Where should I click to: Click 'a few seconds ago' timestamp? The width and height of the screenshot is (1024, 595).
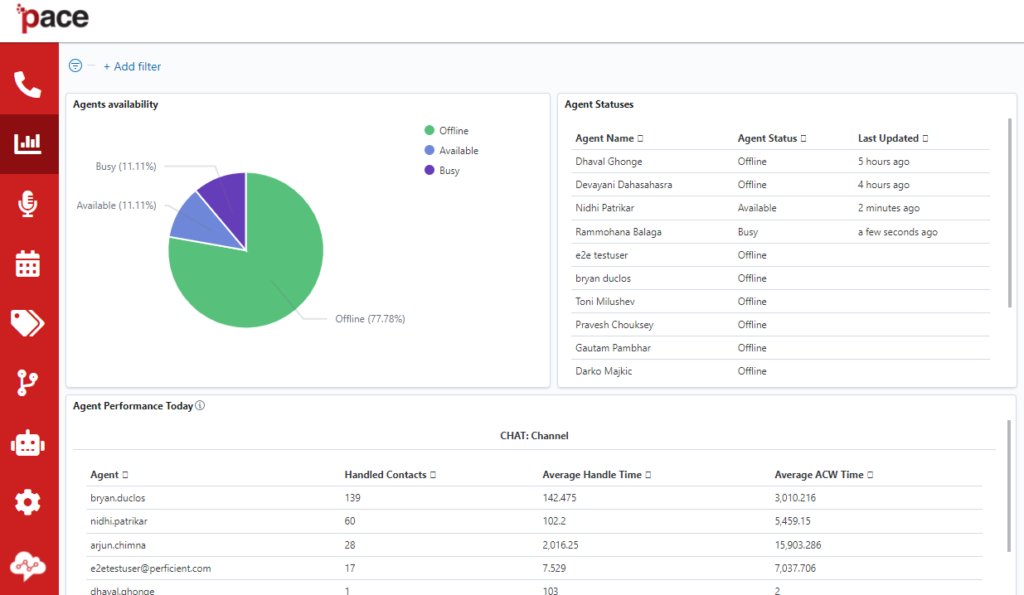click(898, 232)
